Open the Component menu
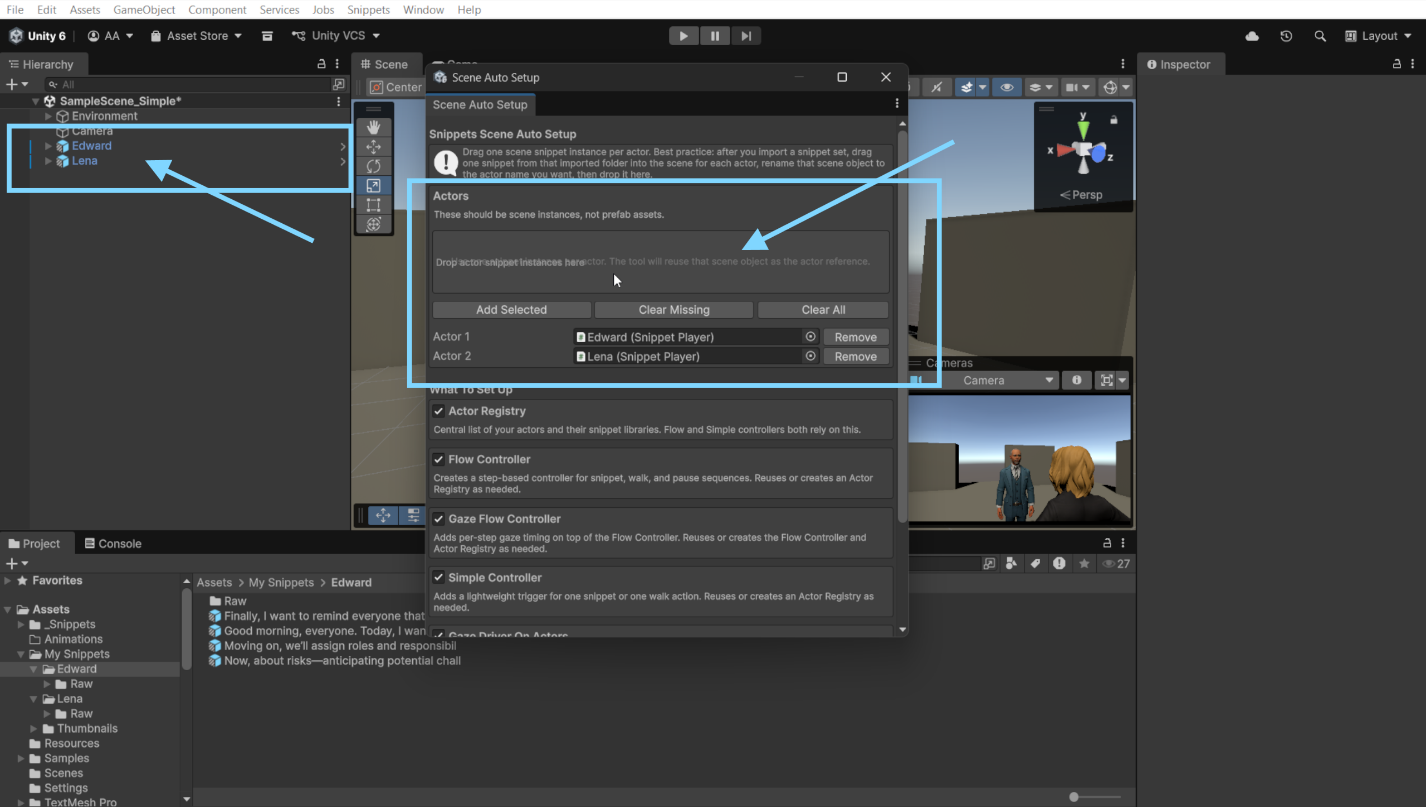The width and height of the screenshot is (1426, 807). pos(217,10)
